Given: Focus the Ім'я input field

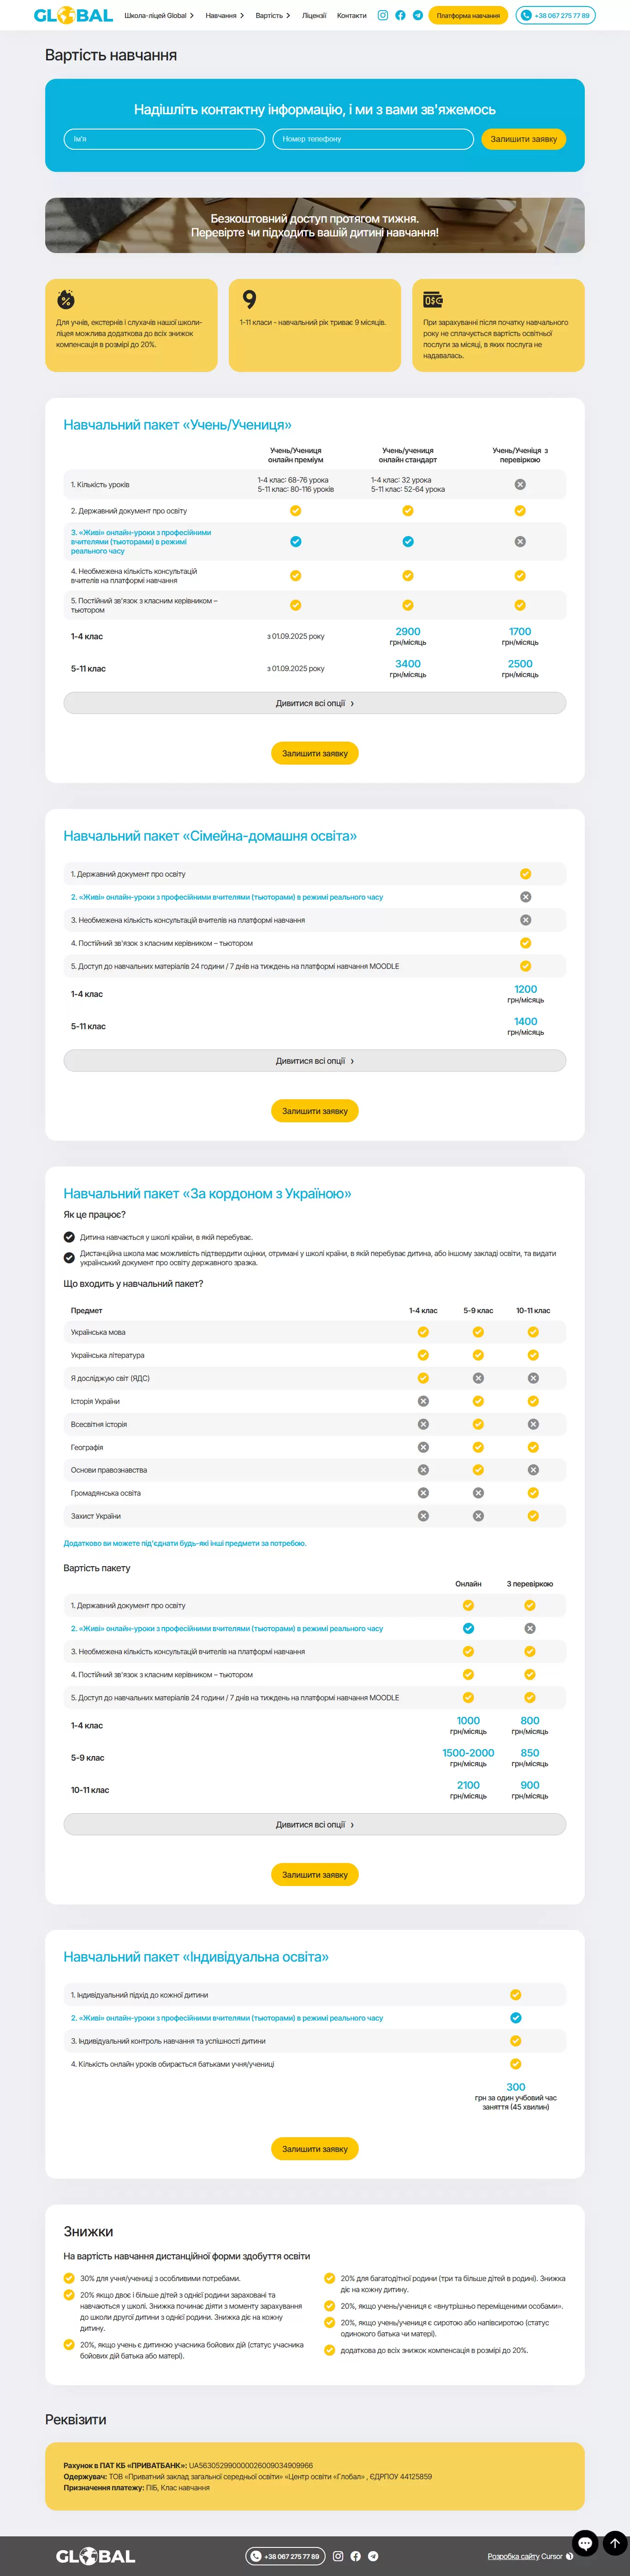Looking at the screenshot, I should click(x=164, y=139).
